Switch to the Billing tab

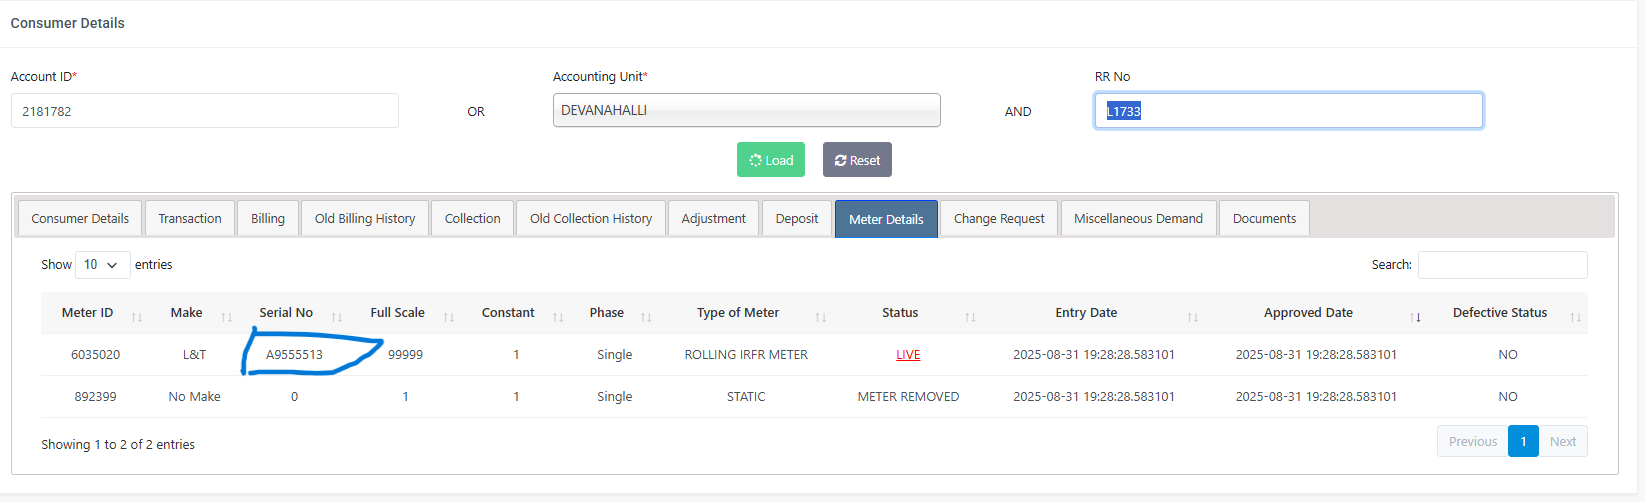[x=268, y=219]
